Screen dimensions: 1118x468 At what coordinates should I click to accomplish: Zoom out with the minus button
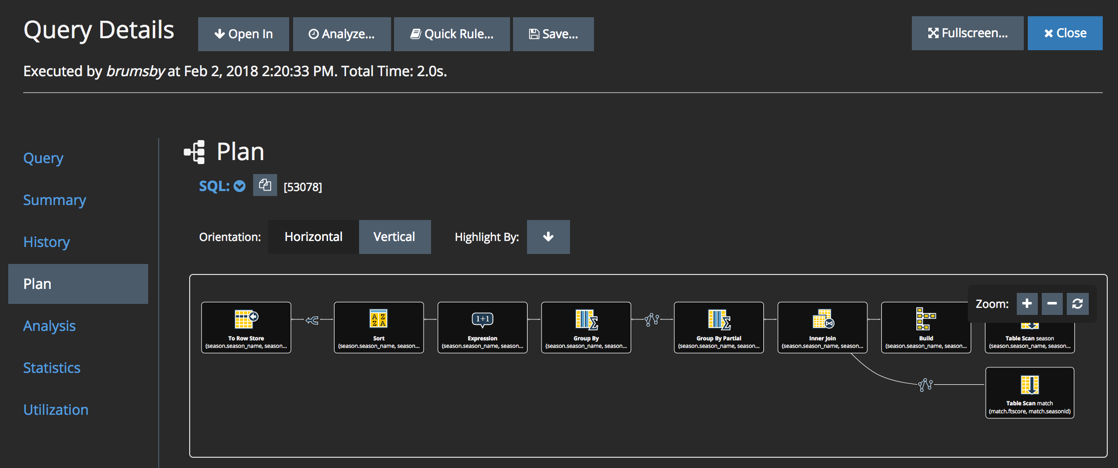(x=1052, y=304)
